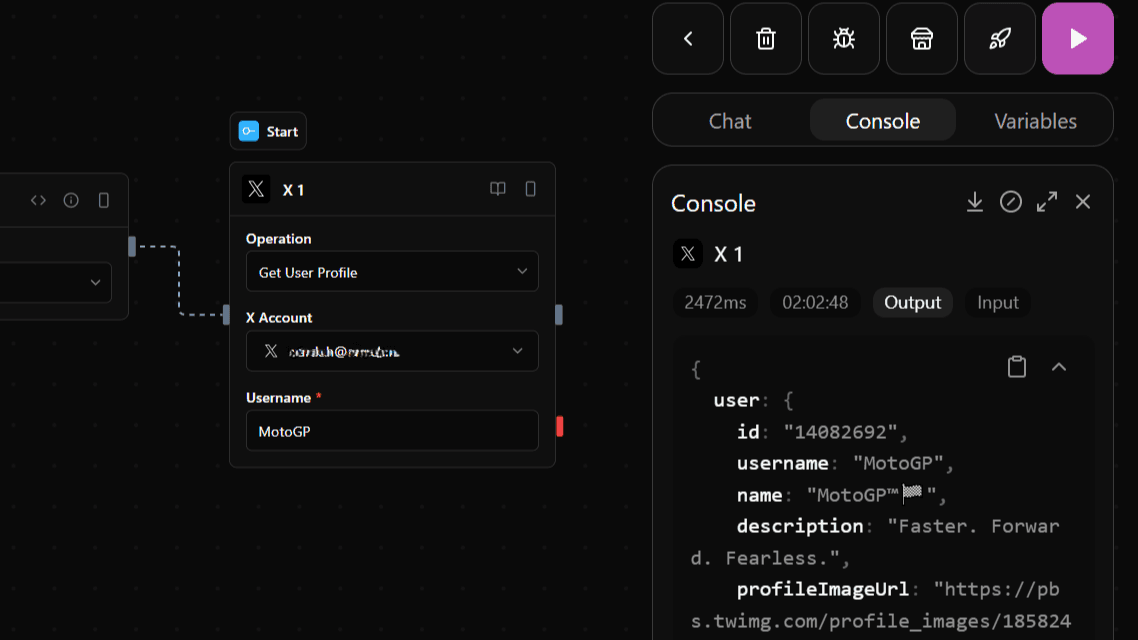Expand console to full screen

1047,202
